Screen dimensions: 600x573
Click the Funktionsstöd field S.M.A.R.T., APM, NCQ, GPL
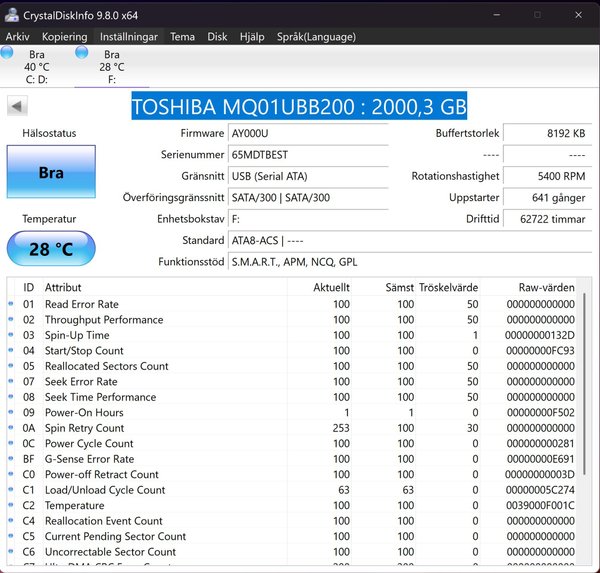point(410,262)
